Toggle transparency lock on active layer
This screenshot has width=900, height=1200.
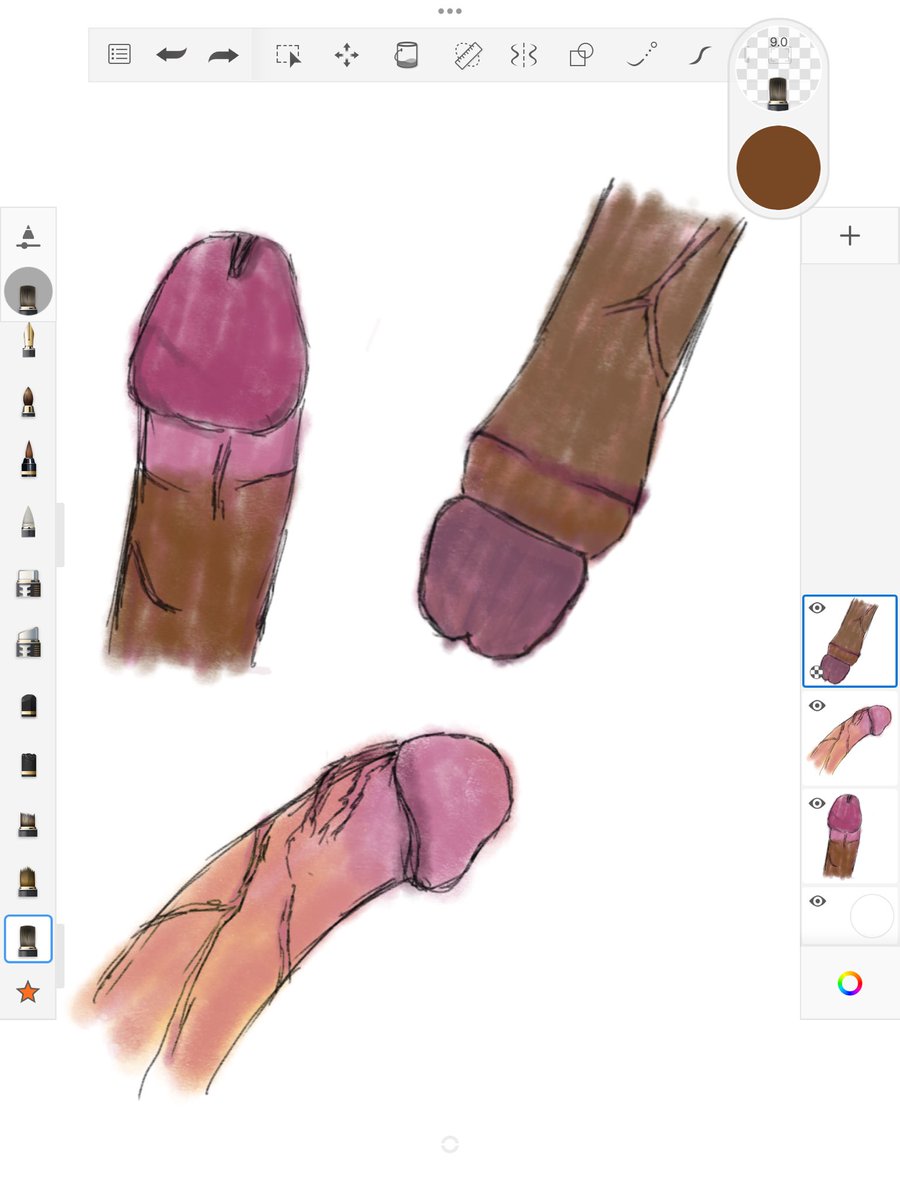[x=816, y=673]
